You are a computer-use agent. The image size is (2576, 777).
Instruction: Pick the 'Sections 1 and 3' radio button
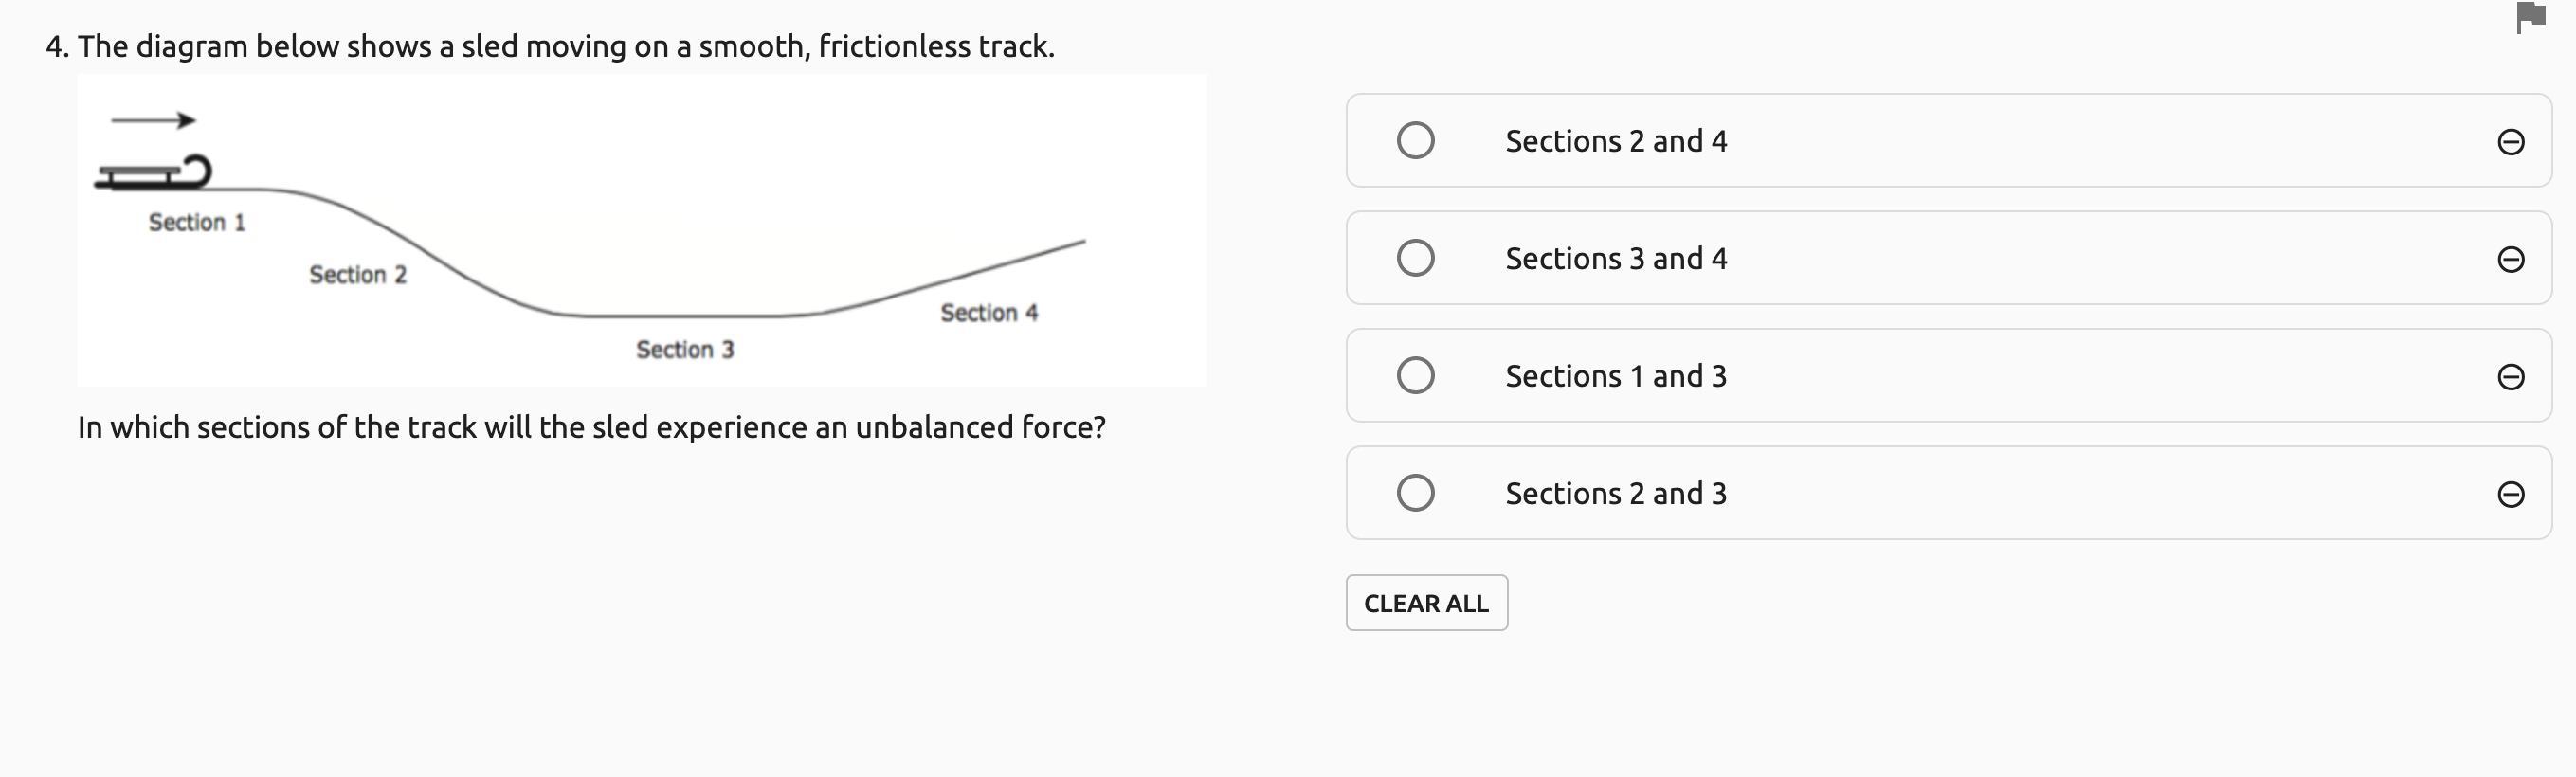(x=1415, y=376)
